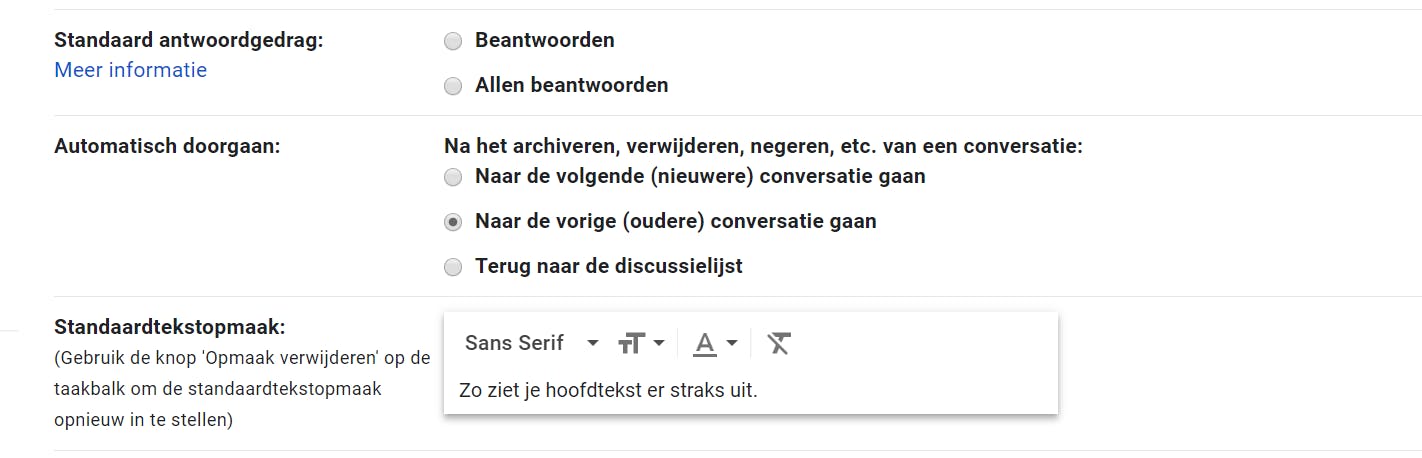Click the preview text 'Zo ziet je hoofdtekst'
1422x458 pixels.
(x=608, y=390)
